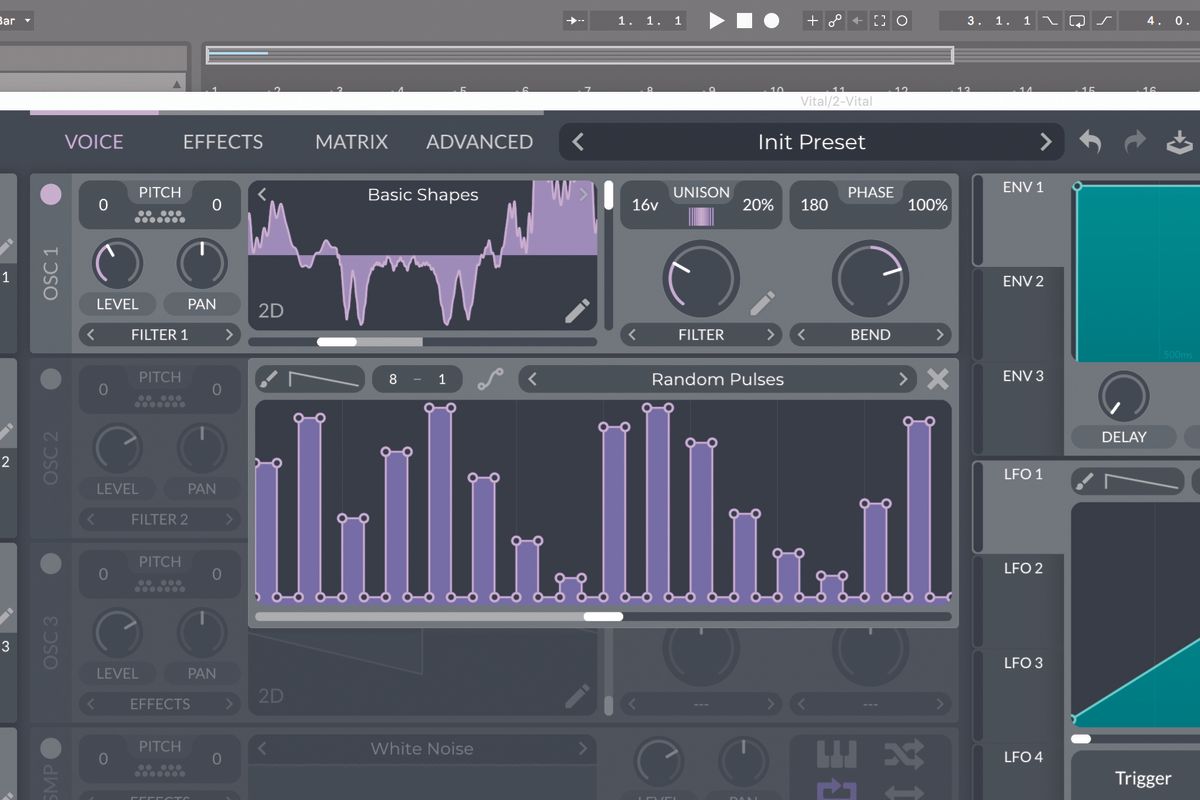Enable OSC 2 with its power toggle
The height and width of the screenshot is (800, 1200).
coord(50,379)
